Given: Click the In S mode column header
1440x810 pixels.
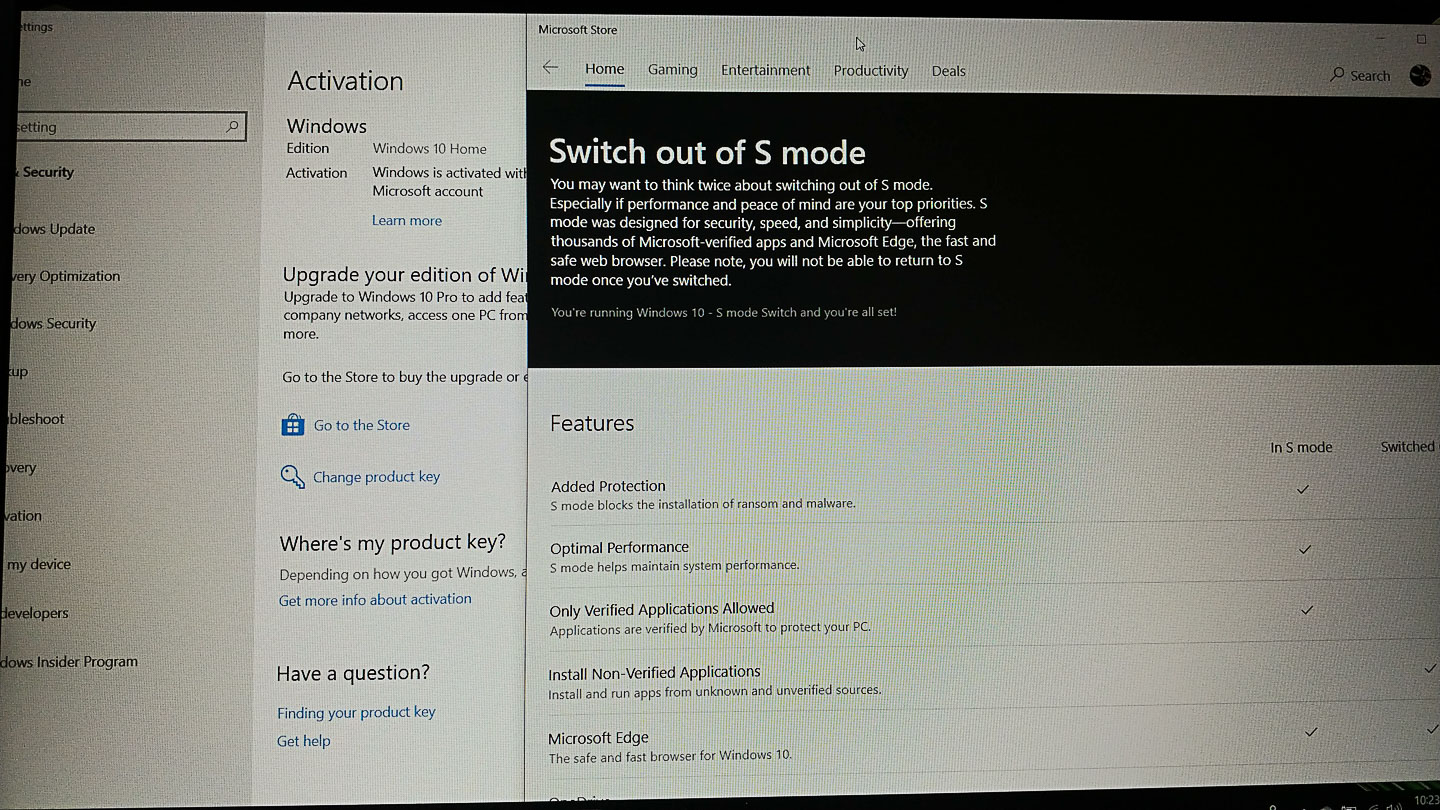Looking at the screenshot, I should pos(1301,447).
